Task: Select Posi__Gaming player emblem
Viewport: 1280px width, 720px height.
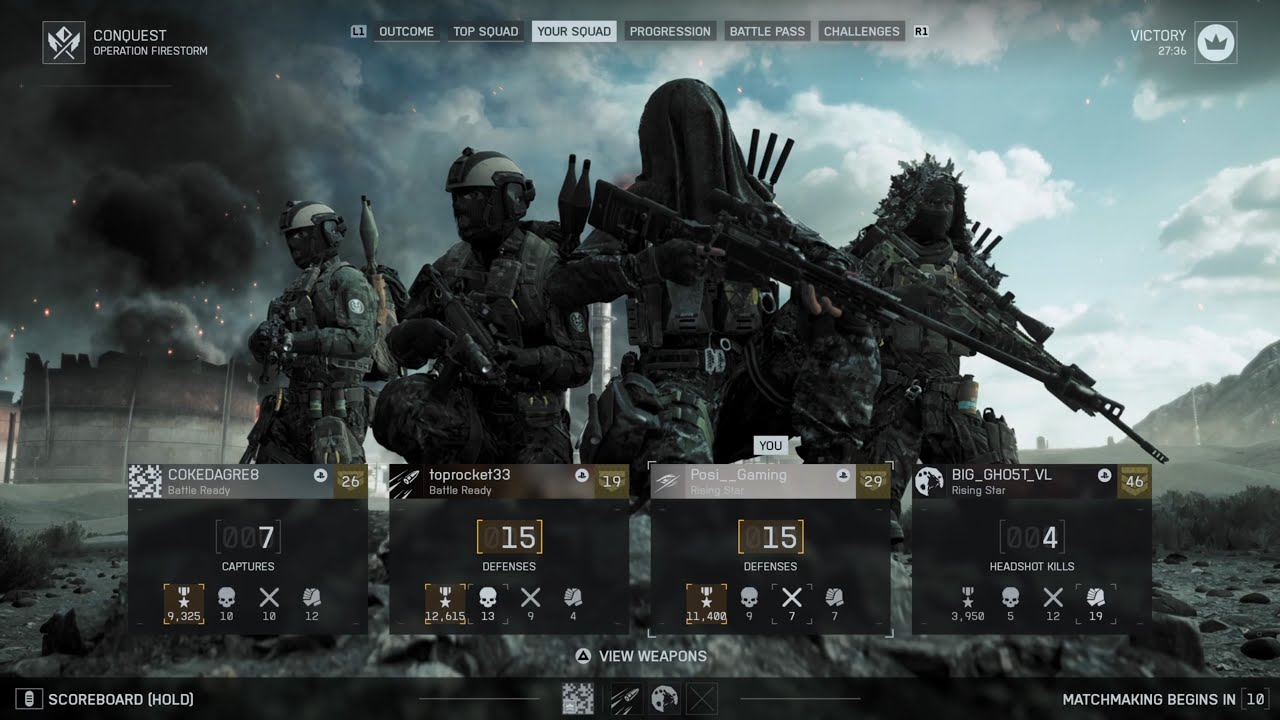Action: coord(667,481)
